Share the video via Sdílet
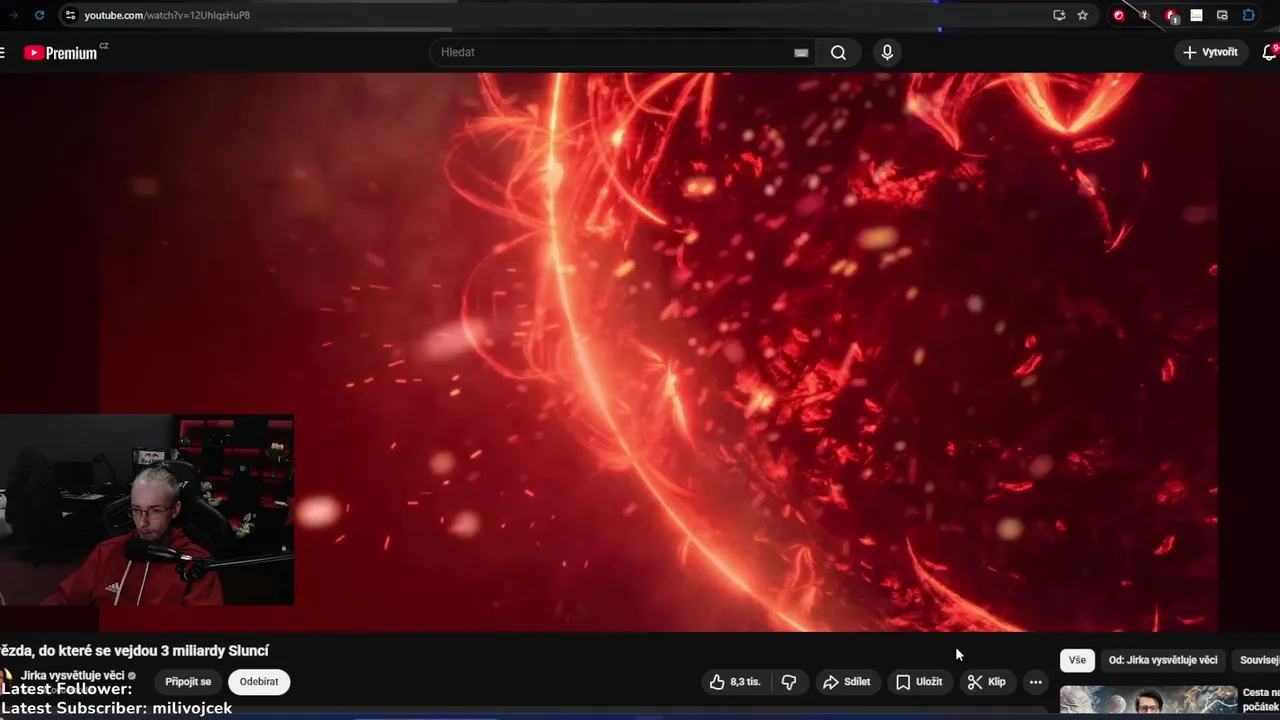Image resolution: width=1280 pixels, height=720 pixels. pos(847,682)
